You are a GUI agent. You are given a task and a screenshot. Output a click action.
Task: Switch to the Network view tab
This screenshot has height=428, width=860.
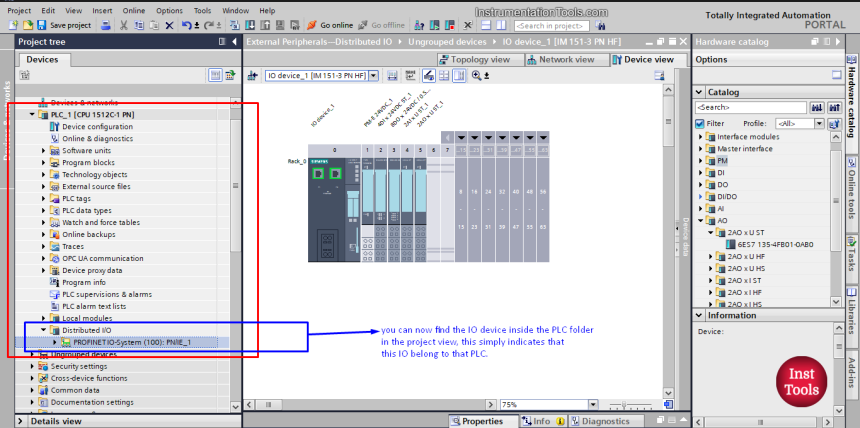(562, 60)
